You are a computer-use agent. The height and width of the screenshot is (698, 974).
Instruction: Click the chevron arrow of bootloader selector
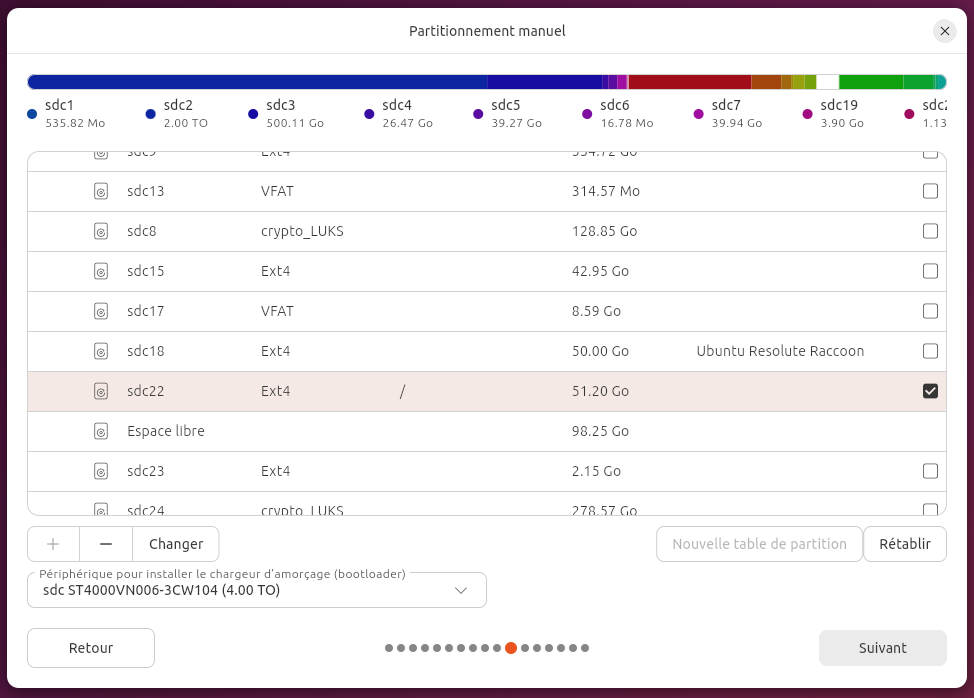pos(461,591)
